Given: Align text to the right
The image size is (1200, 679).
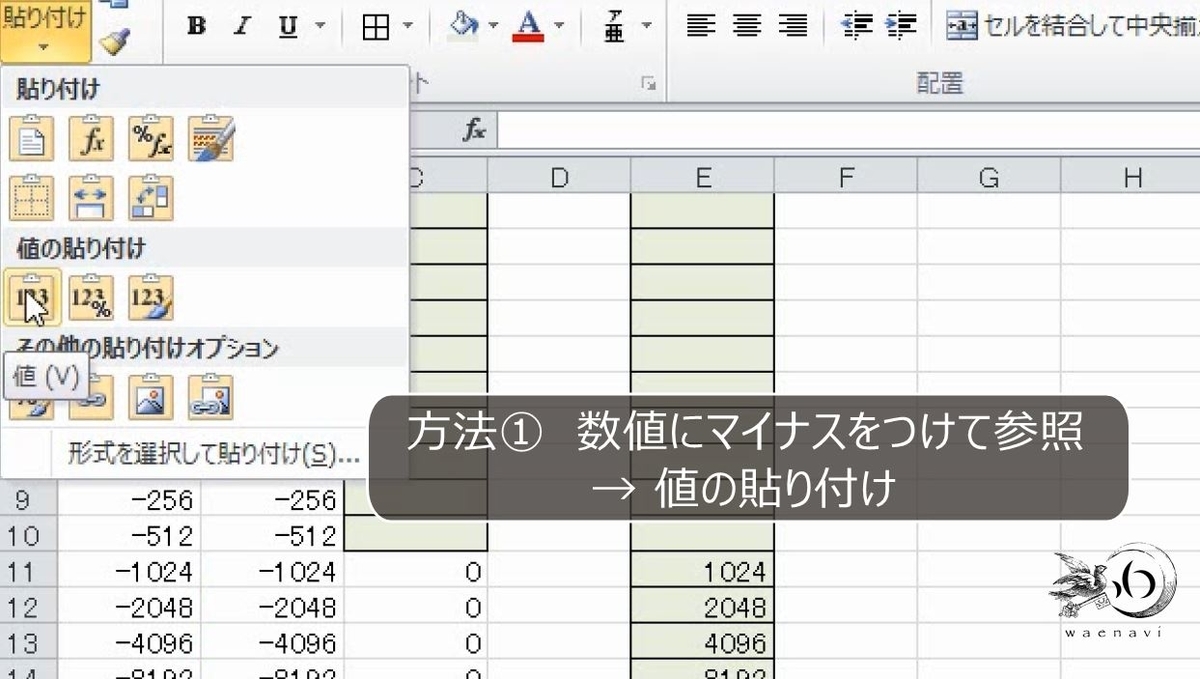Looking at the screenshot, I should tap(793, 27).
